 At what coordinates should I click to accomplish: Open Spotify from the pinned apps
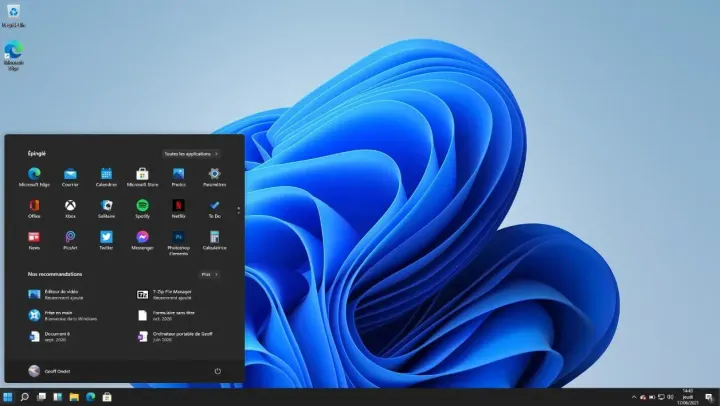142,206
